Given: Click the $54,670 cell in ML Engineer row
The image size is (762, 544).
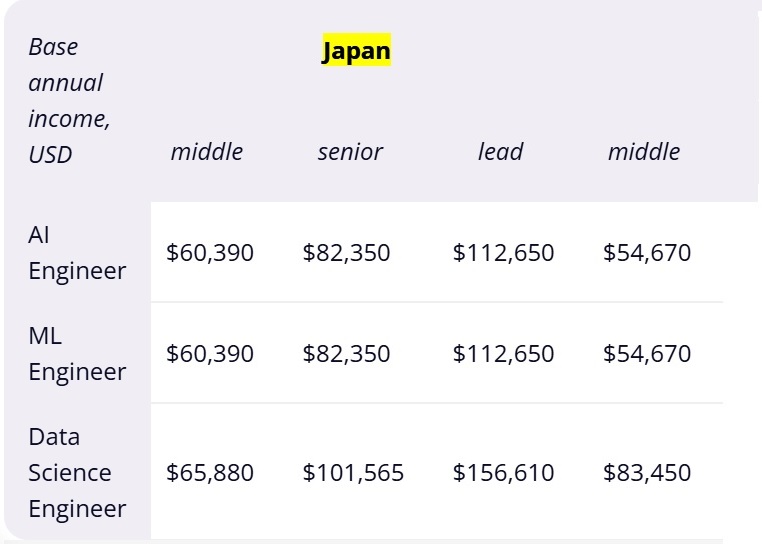Looking at the screenshot, I should pos(647,354).
